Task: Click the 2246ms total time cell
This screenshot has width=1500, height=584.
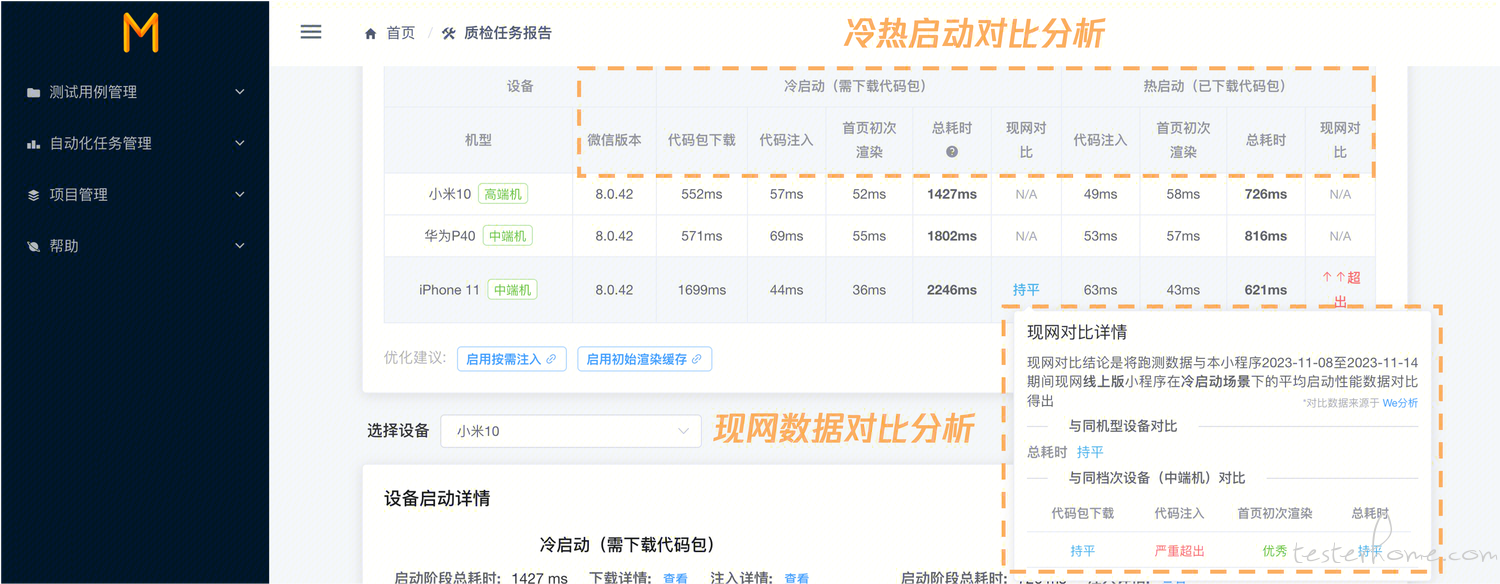Action: pyautogui.click(x=952, y=290)
